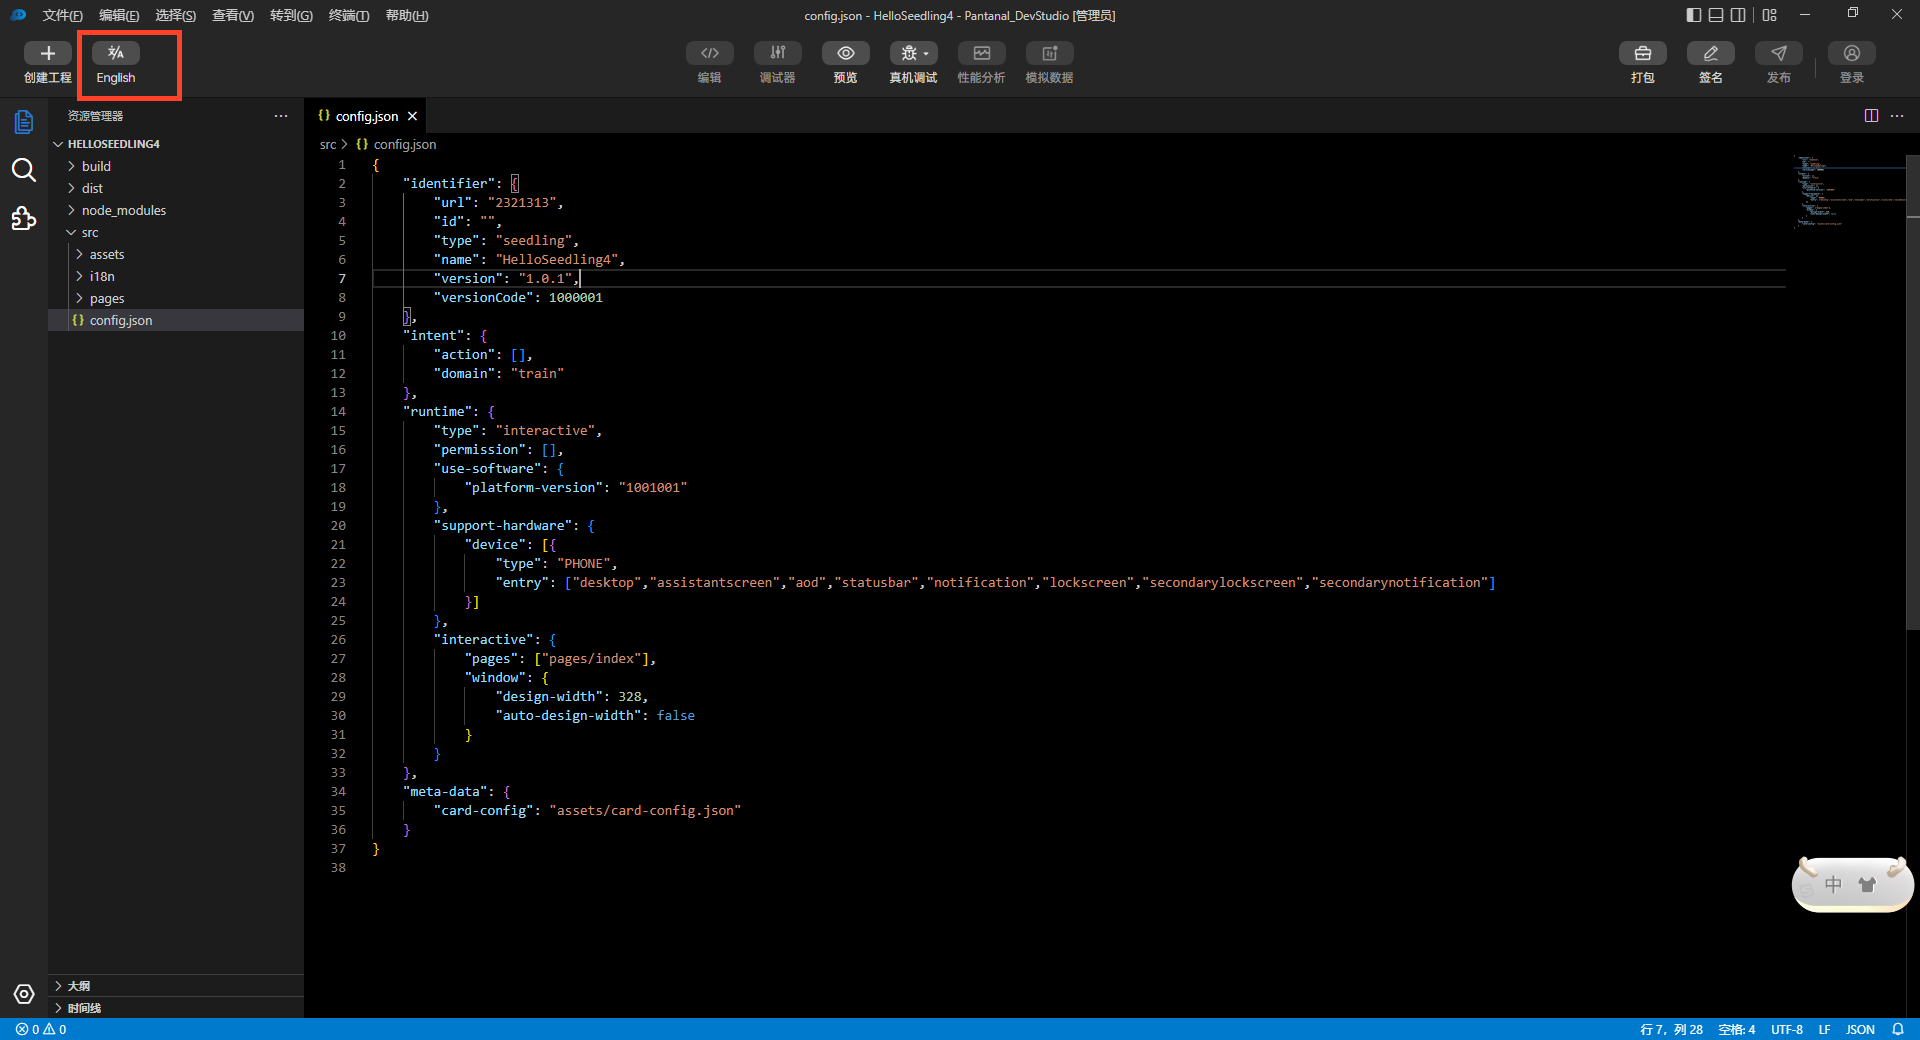Open the code editor (编辑) view

click(x=710, y=53)
